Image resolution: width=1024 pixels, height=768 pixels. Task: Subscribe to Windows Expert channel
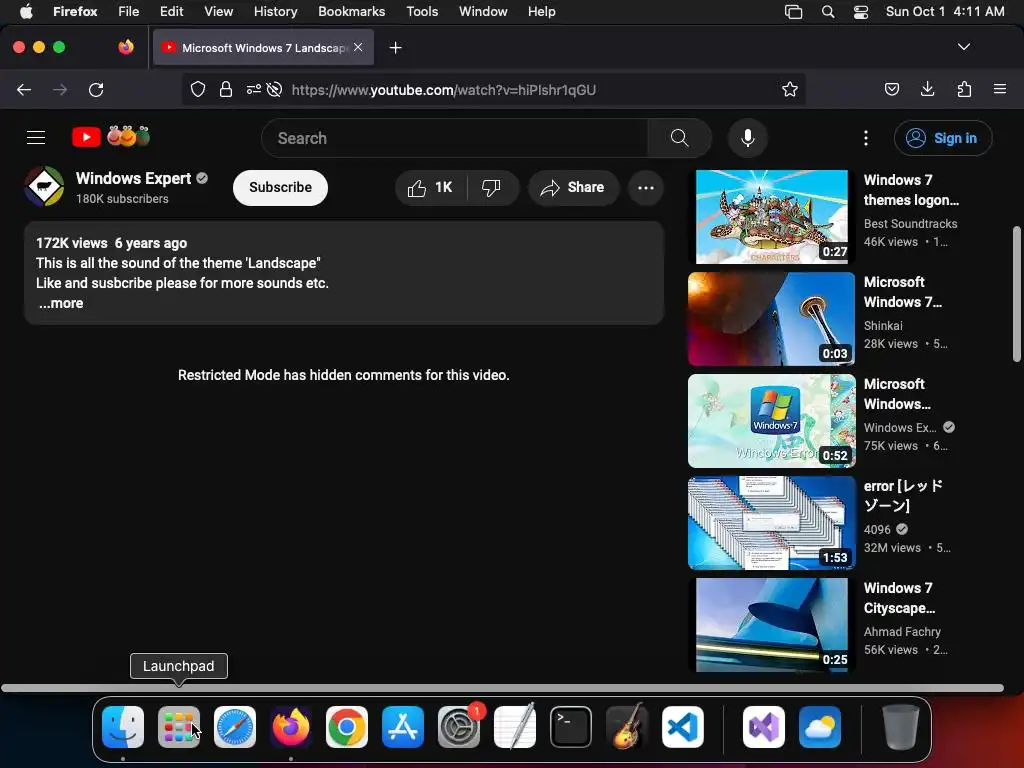pos(280,187)
